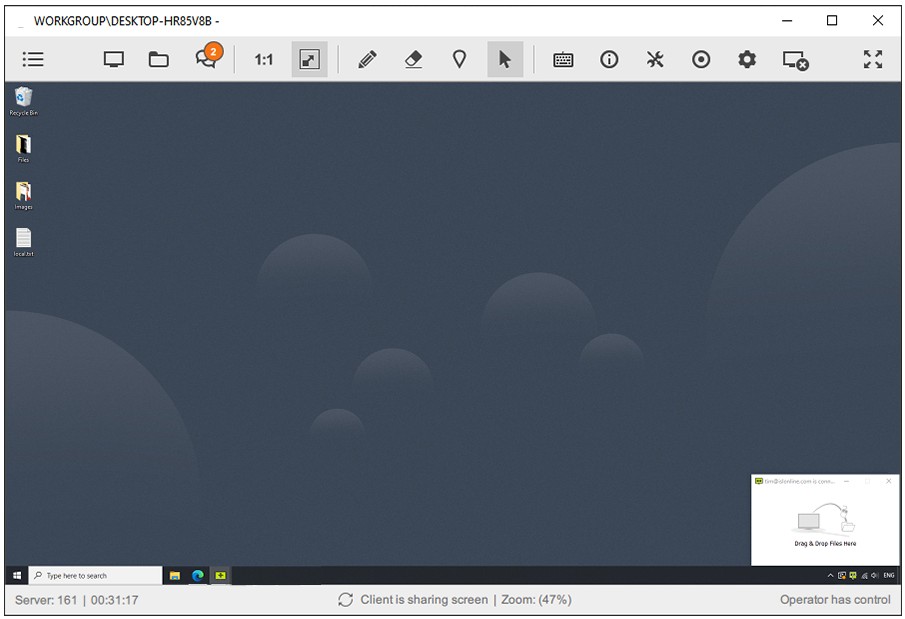Open the file transfer folder icon
This screenshot has width=905, height=619.
pos(159,60)
